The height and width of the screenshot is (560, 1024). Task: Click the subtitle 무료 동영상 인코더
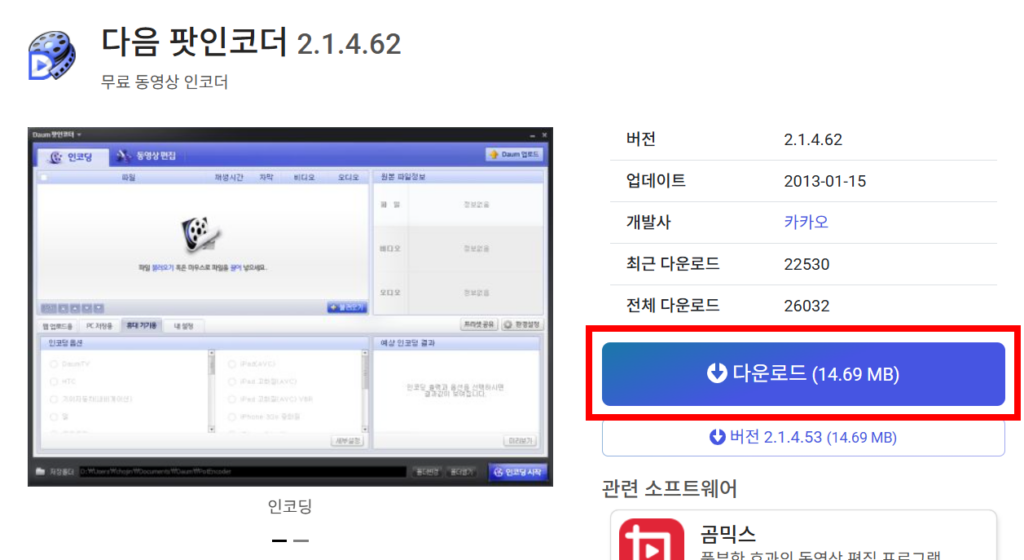165,82
